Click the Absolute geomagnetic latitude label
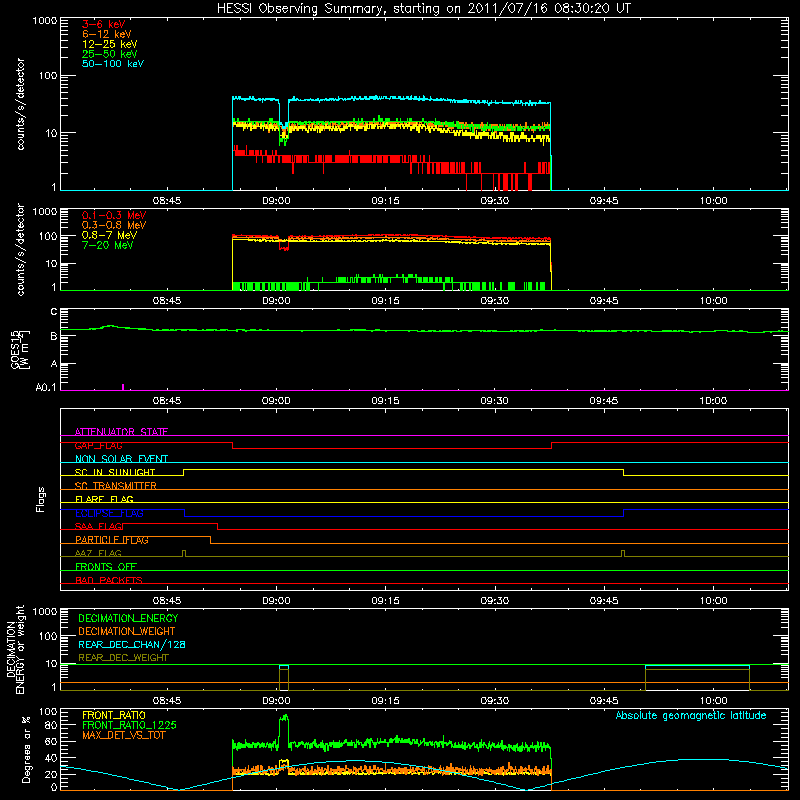Screen dimensions: 800x800 point(691,715)
